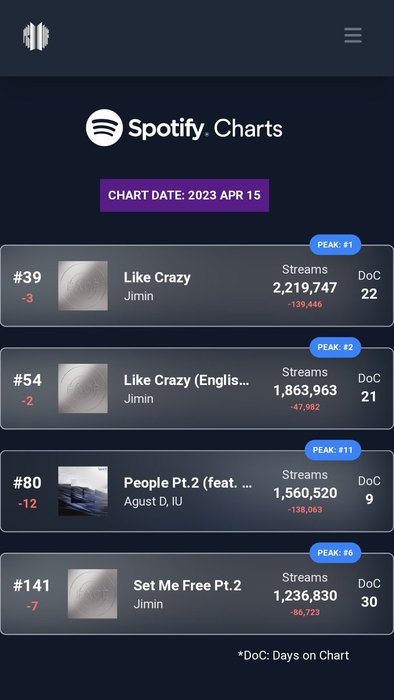
Task: Click the PEAK: #11 badge
Action: tap(333, 450)
